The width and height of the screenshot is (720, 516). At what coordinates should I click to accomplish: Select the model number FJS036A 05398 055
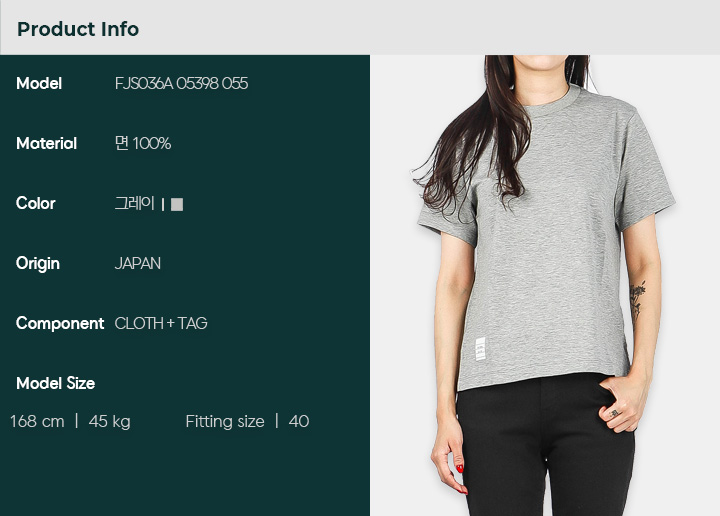point(181,84)
